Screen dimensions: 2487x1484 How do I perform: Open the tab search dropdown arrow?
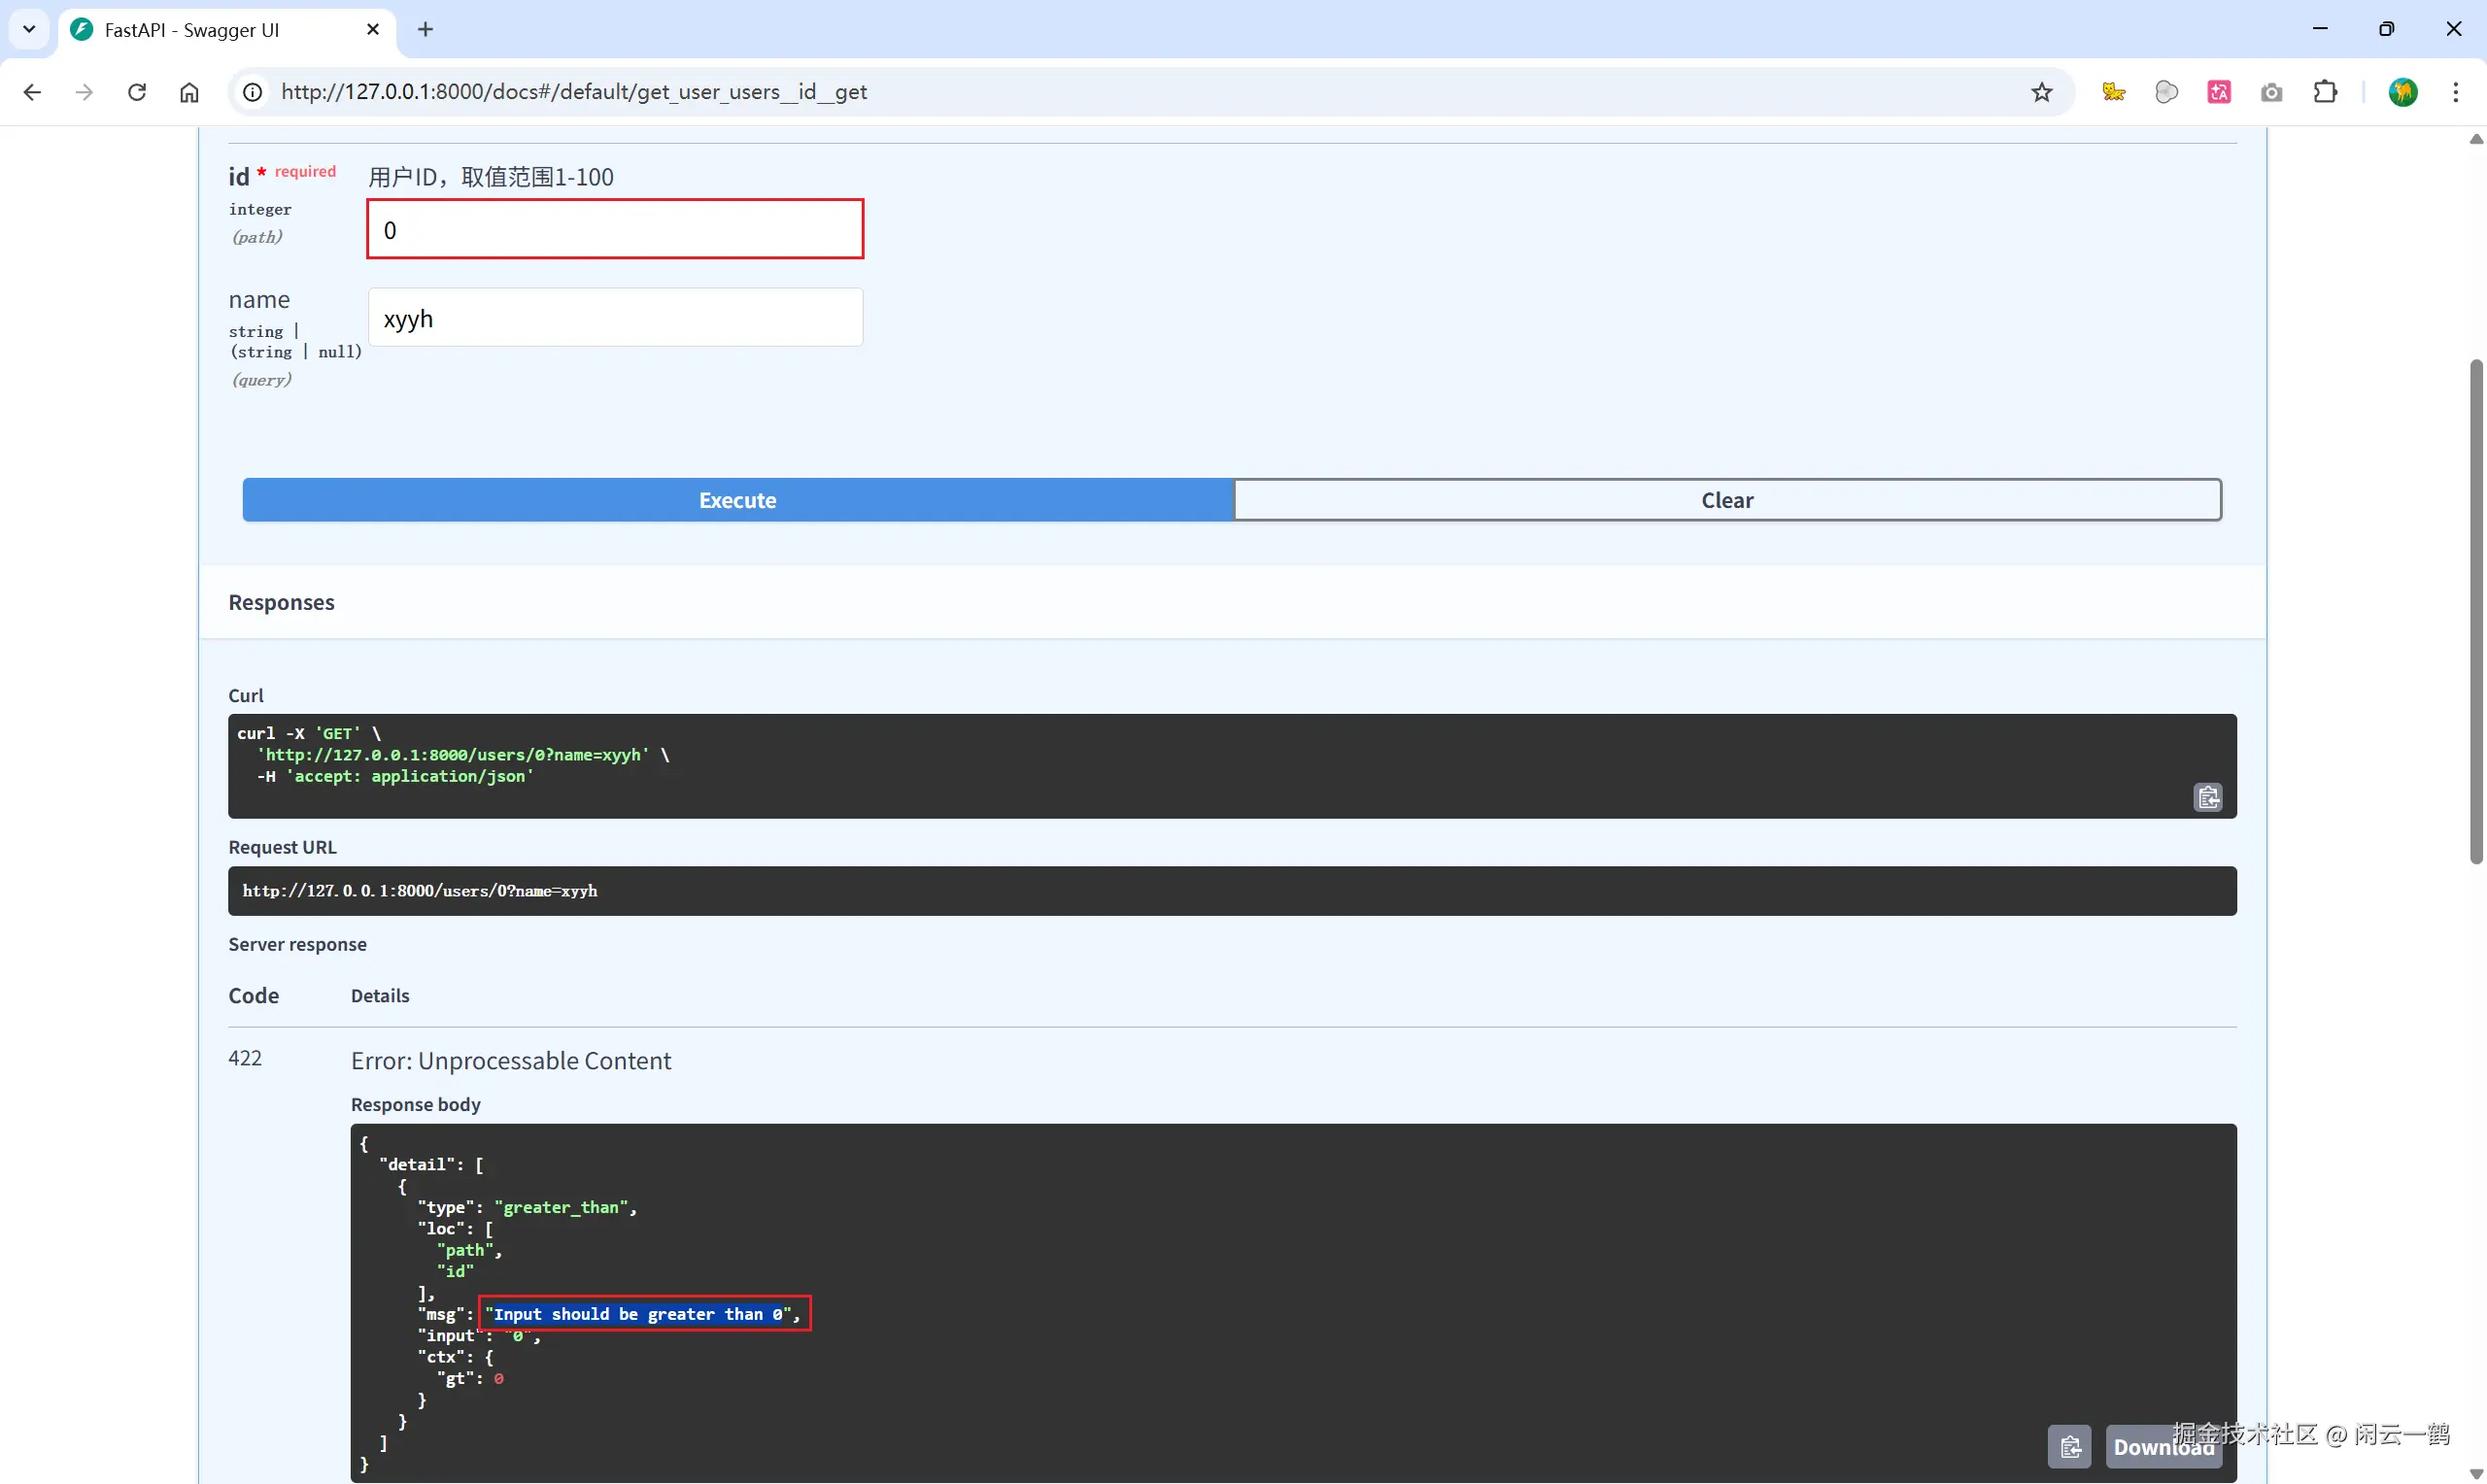click(x=29, y=29)
